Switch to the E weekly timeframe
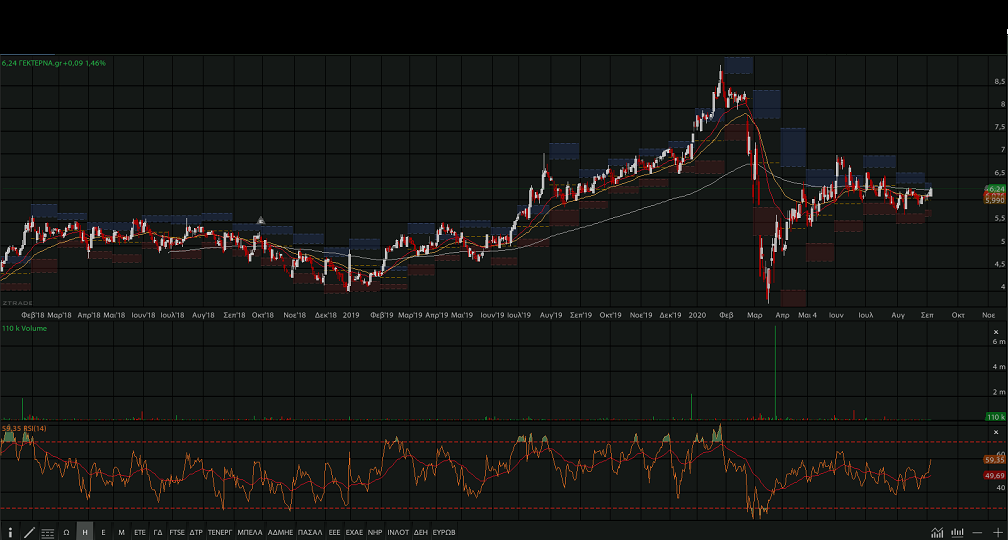Screen dimensions: 1008x540 pos(103,532)
